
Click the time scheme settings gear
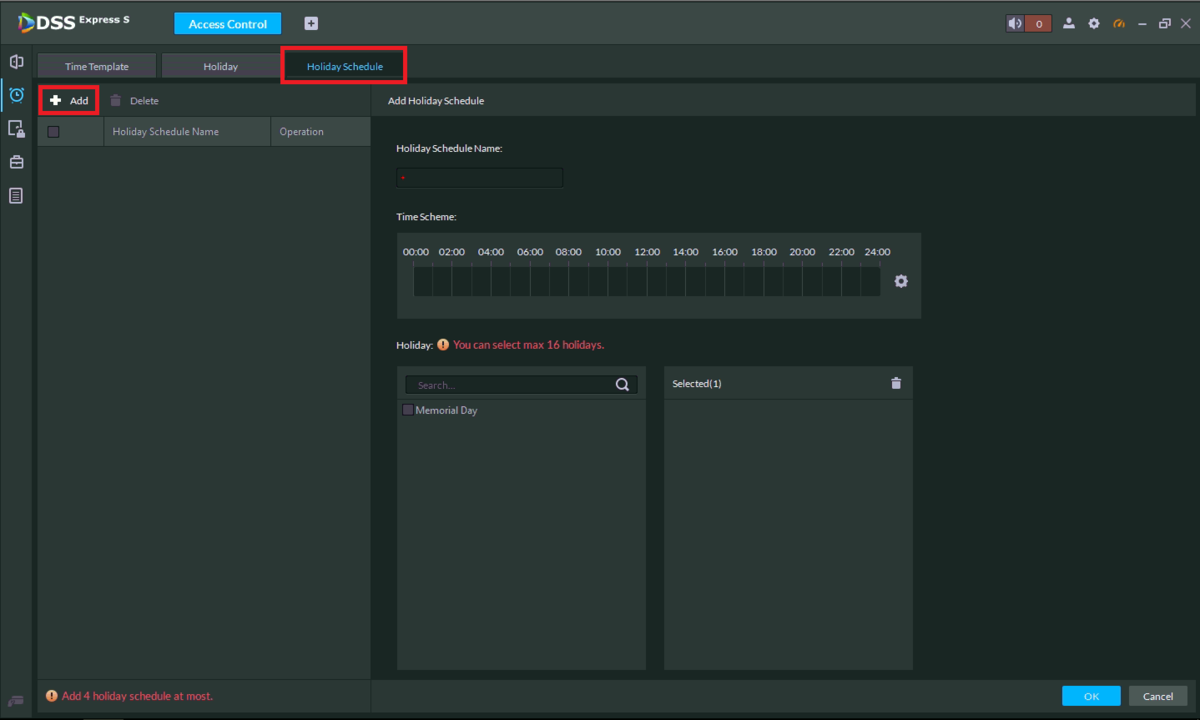[901, 282]
